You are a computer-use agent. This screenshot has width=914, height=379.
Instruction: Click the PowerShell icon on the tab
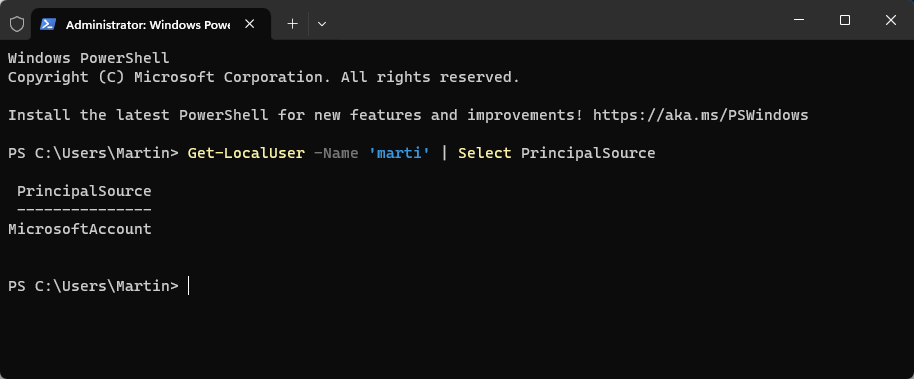coord(48,24)
